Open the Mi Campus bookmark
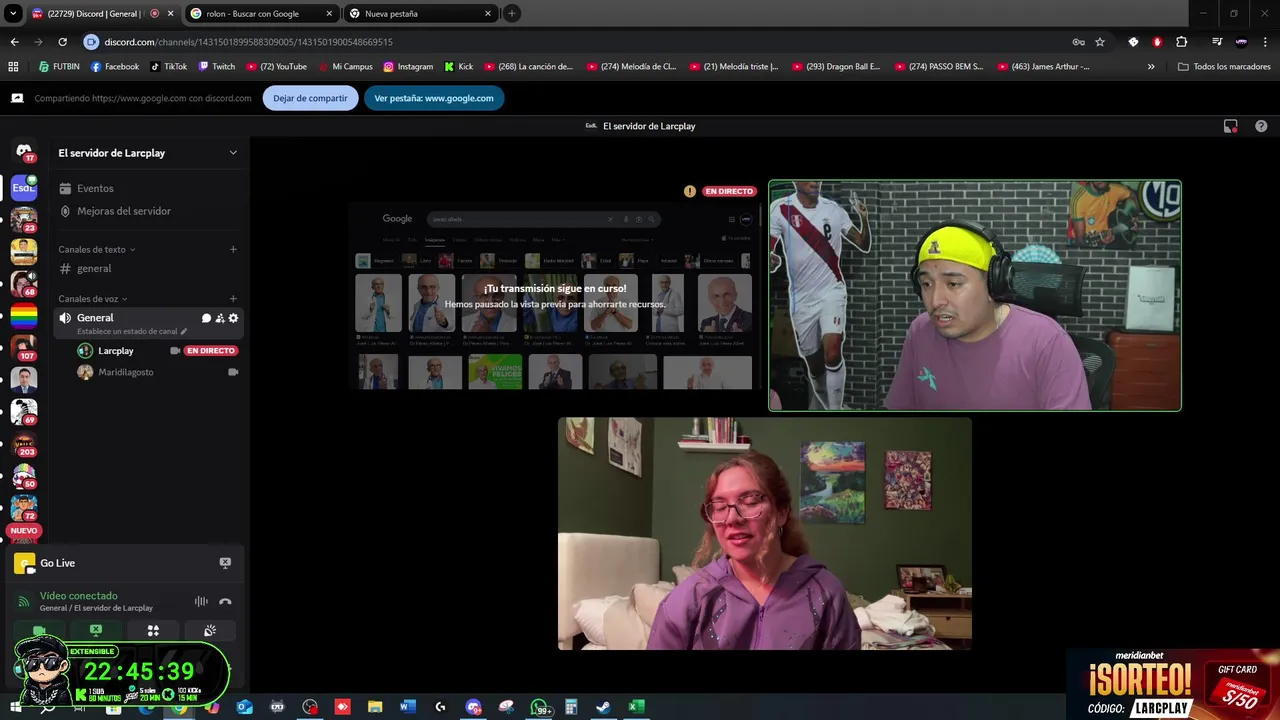Screen dimensions: 1280x720 pos(345,67)
